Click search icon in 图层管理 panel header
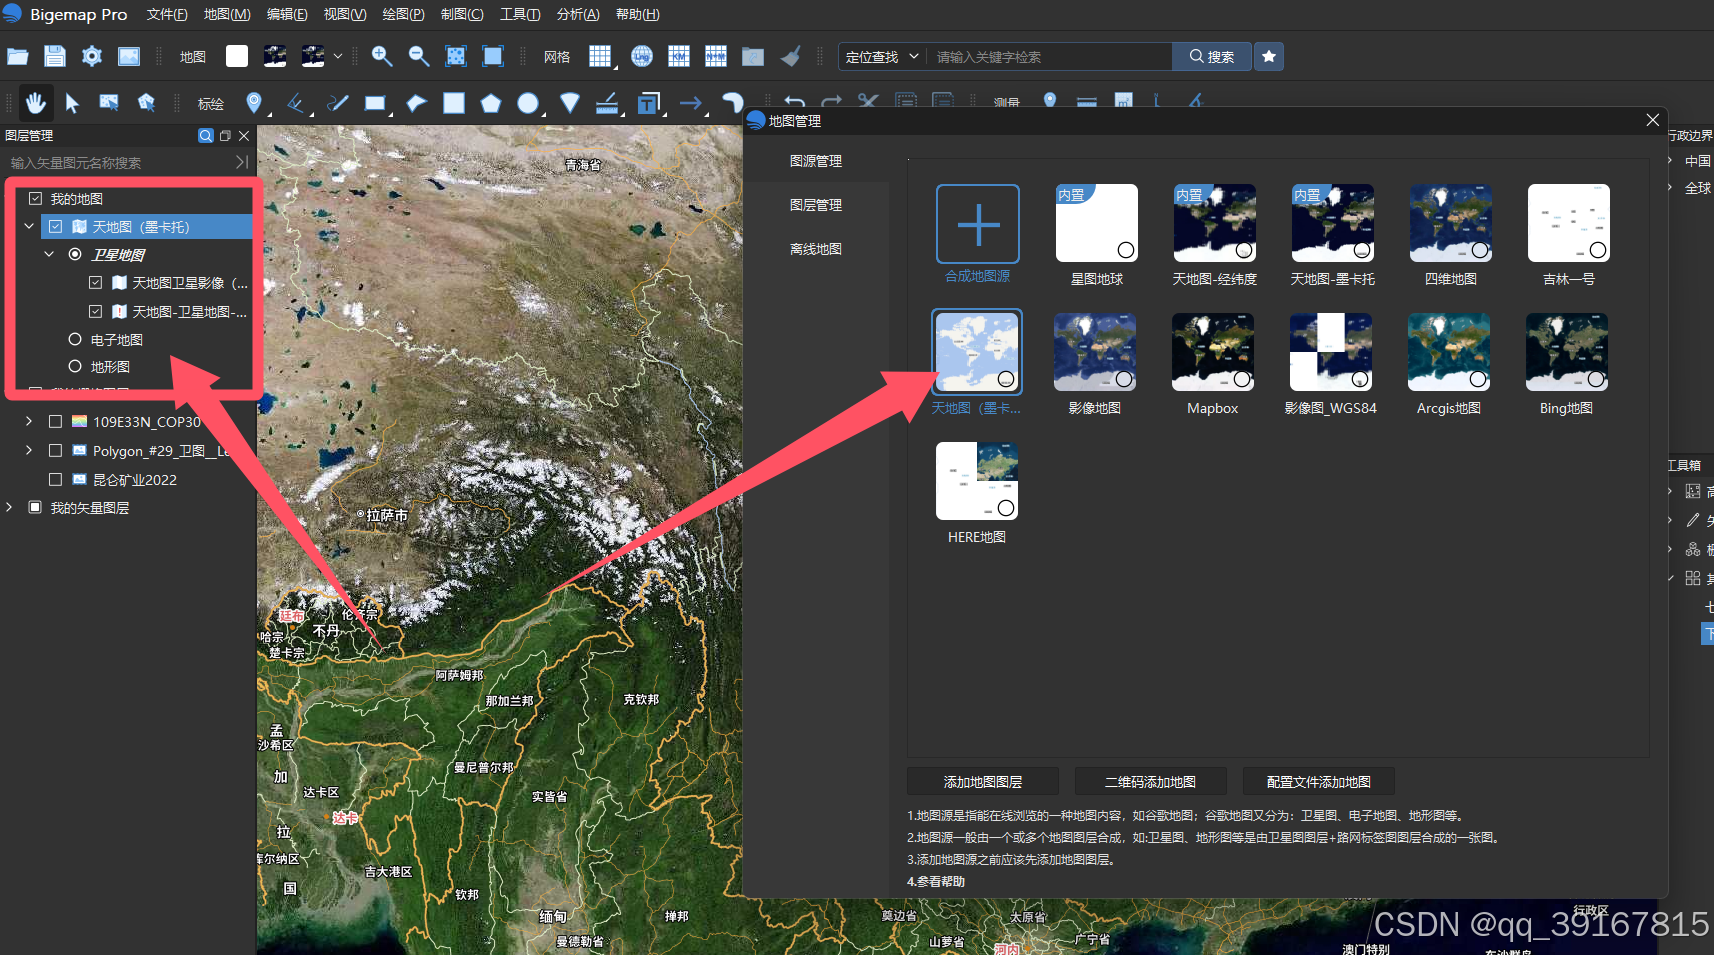The image size is (1714, 955). [206, 135]
